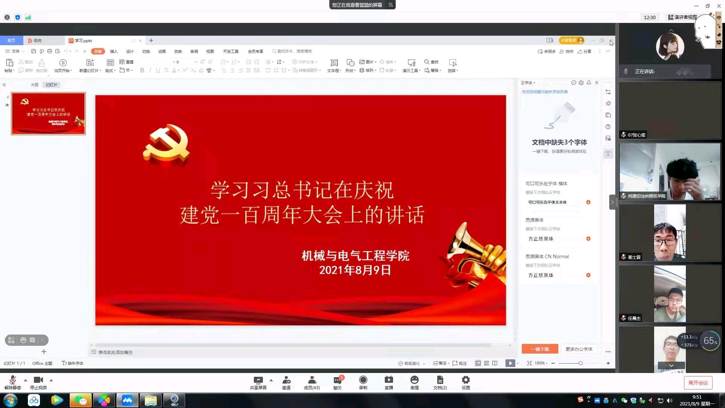Select Slides view tab in slide panel

click(x=51, y=85)
